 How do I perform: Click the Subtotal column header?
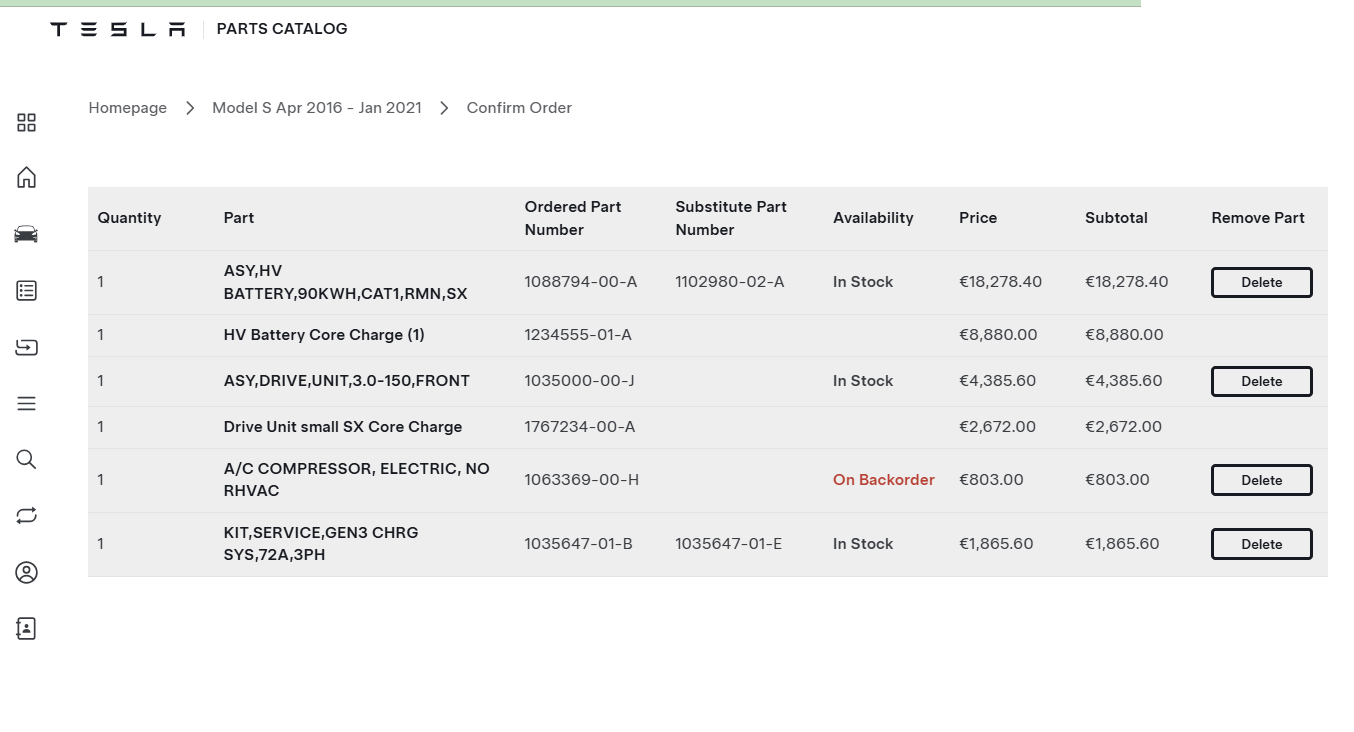(x=1116, y=218)
